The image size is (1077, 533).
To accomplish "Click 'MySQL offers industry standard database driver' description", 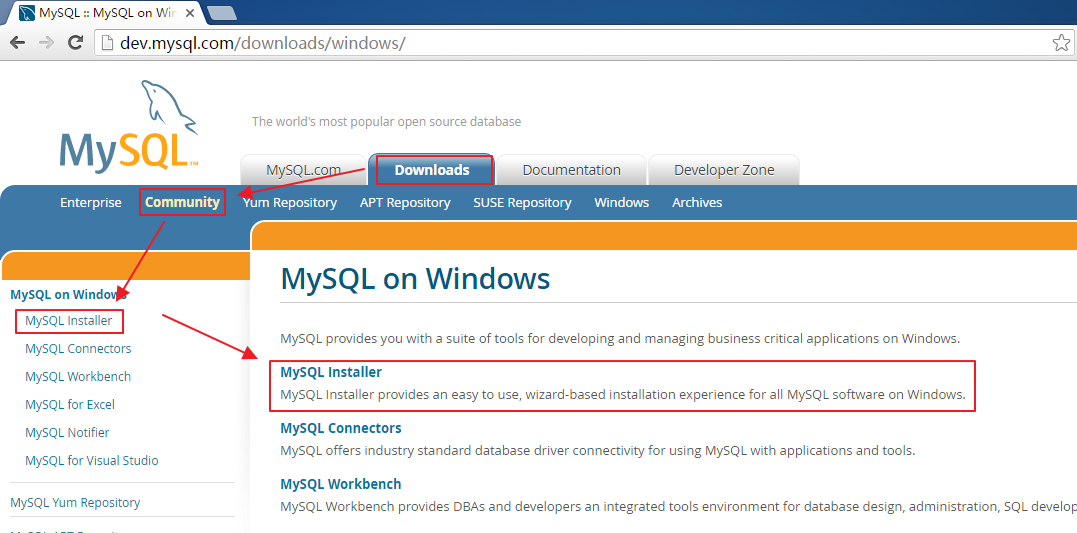I will click(x=598, y=451).
